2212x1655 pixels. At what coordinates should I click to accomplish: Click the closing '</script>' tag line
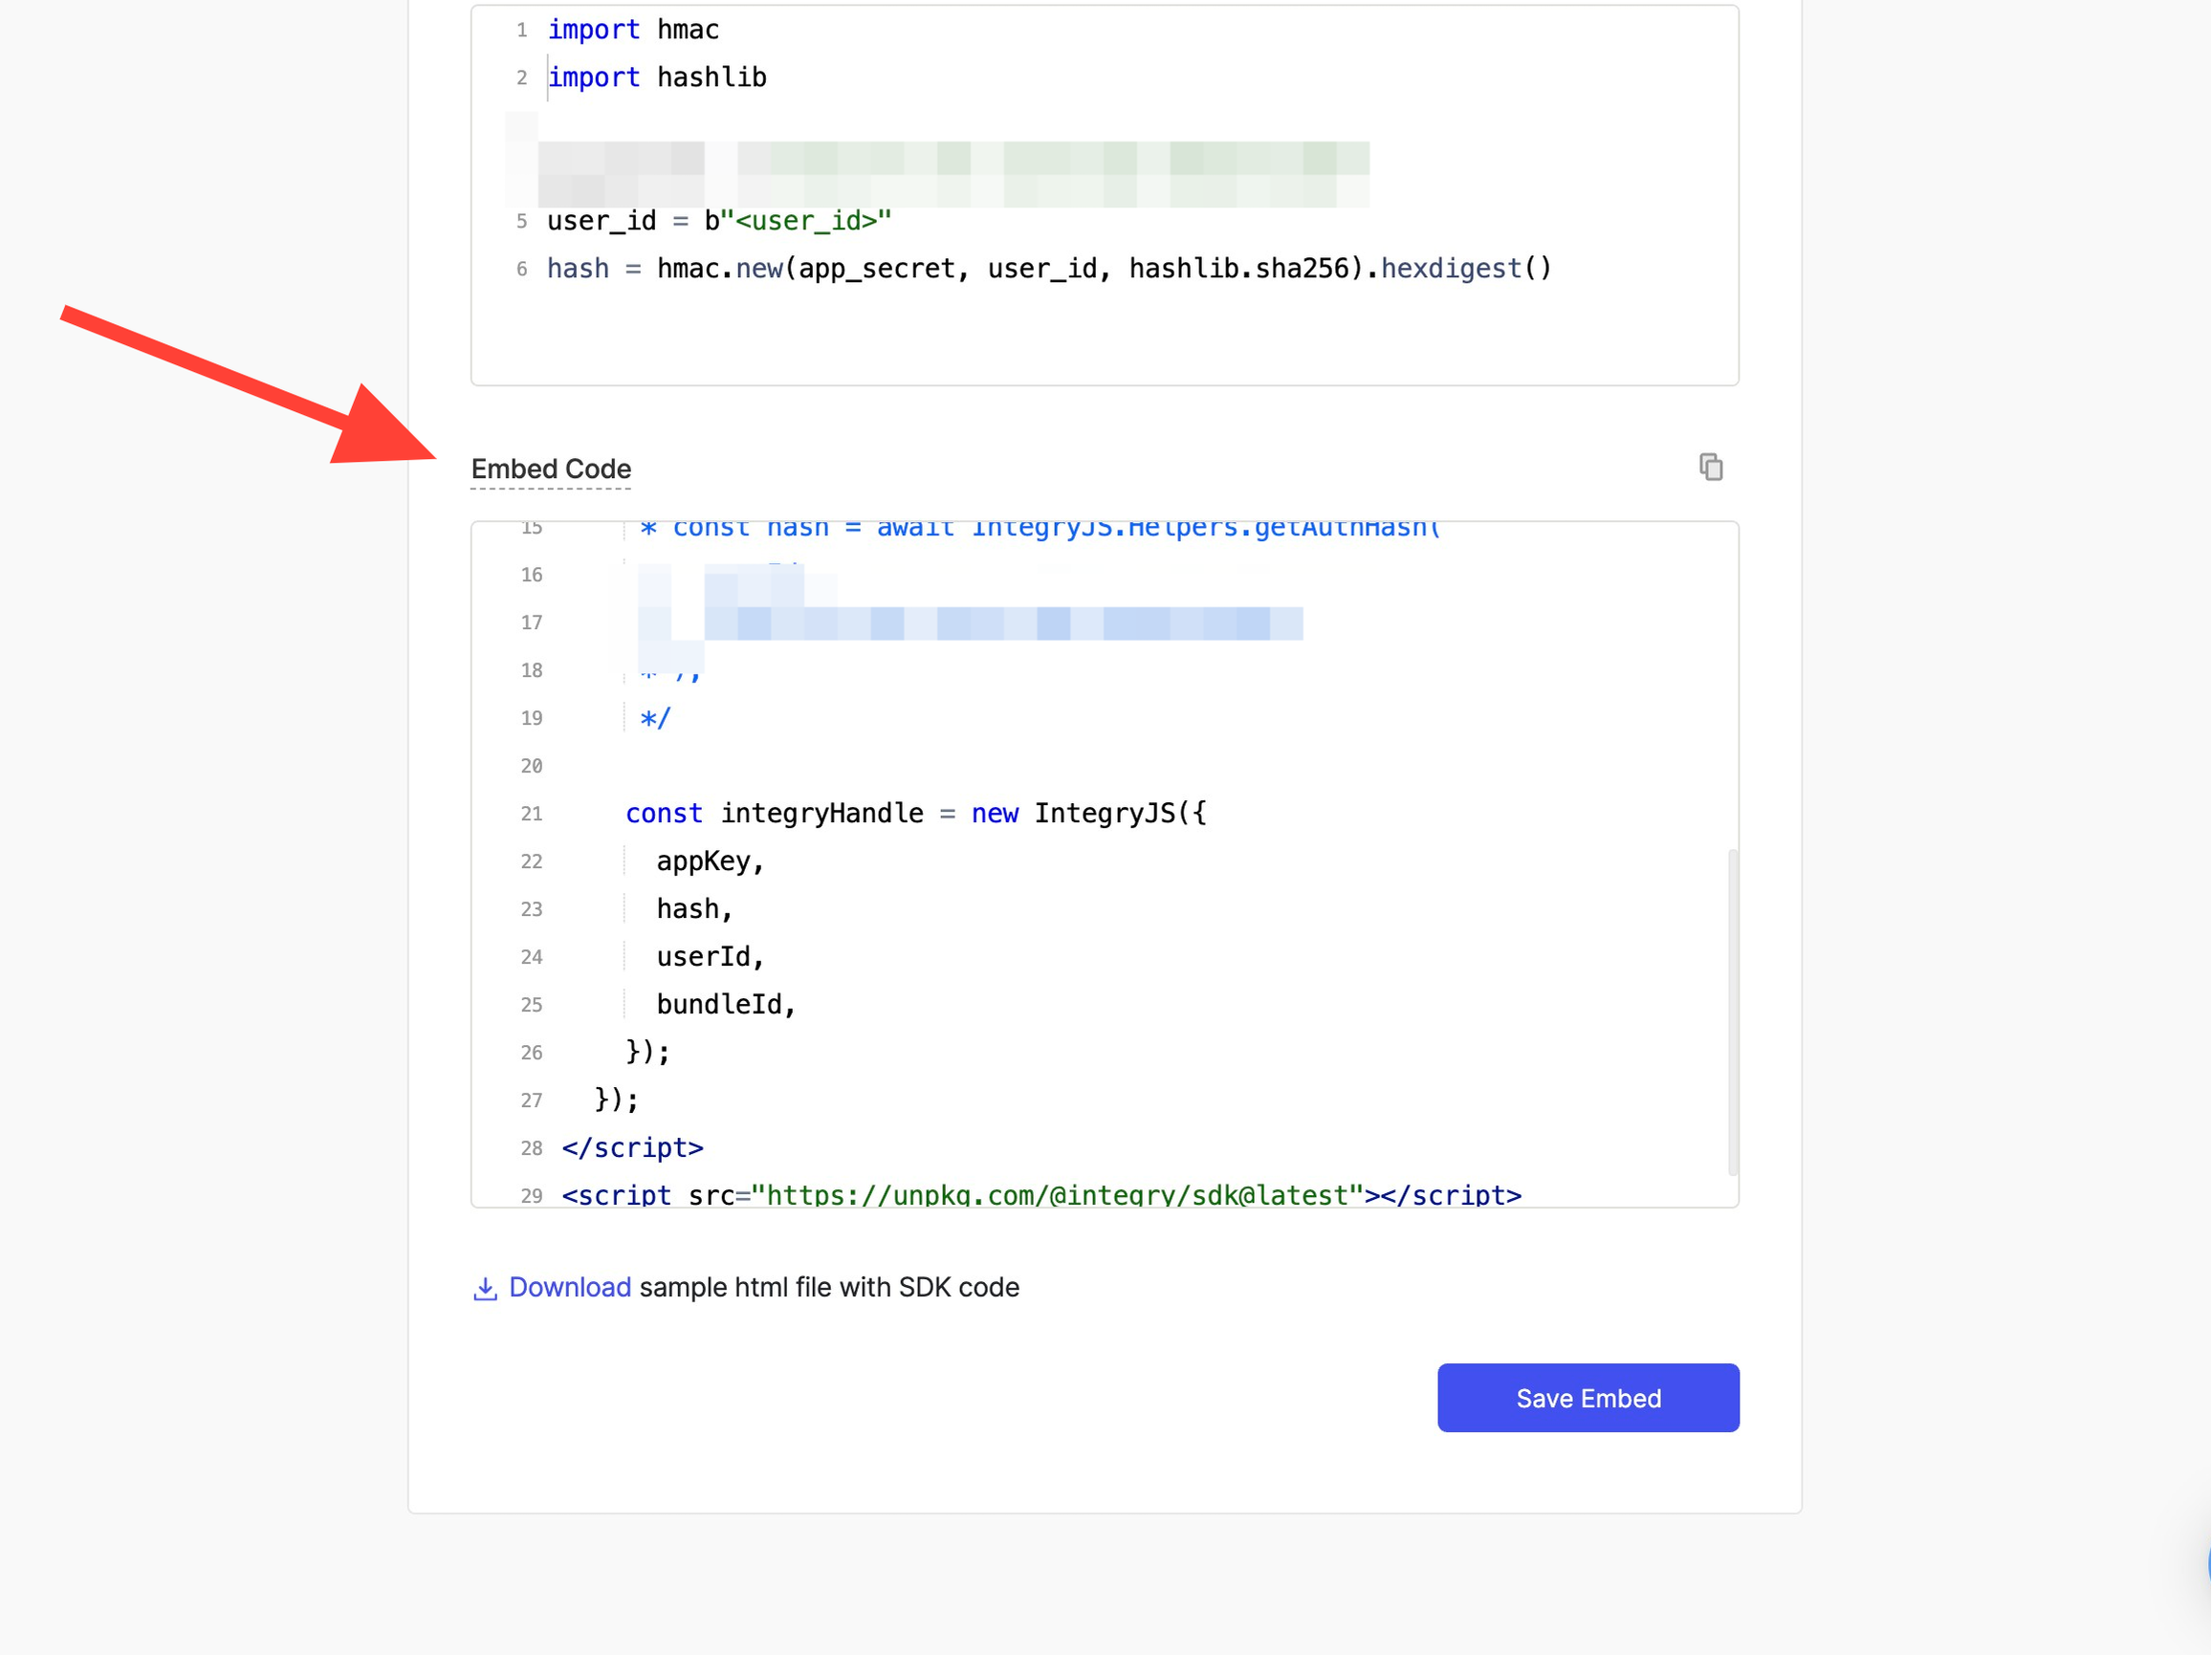click(632, 1148)
